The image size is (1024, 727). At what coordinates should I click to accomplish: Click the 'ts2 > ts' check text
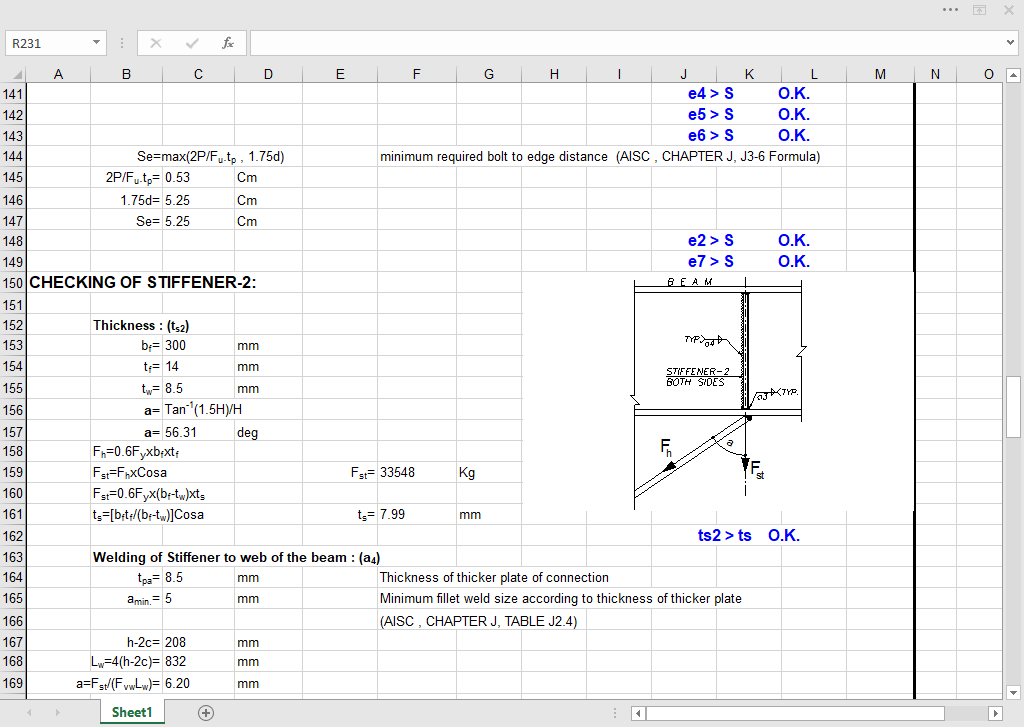click(x=724, y=536)
